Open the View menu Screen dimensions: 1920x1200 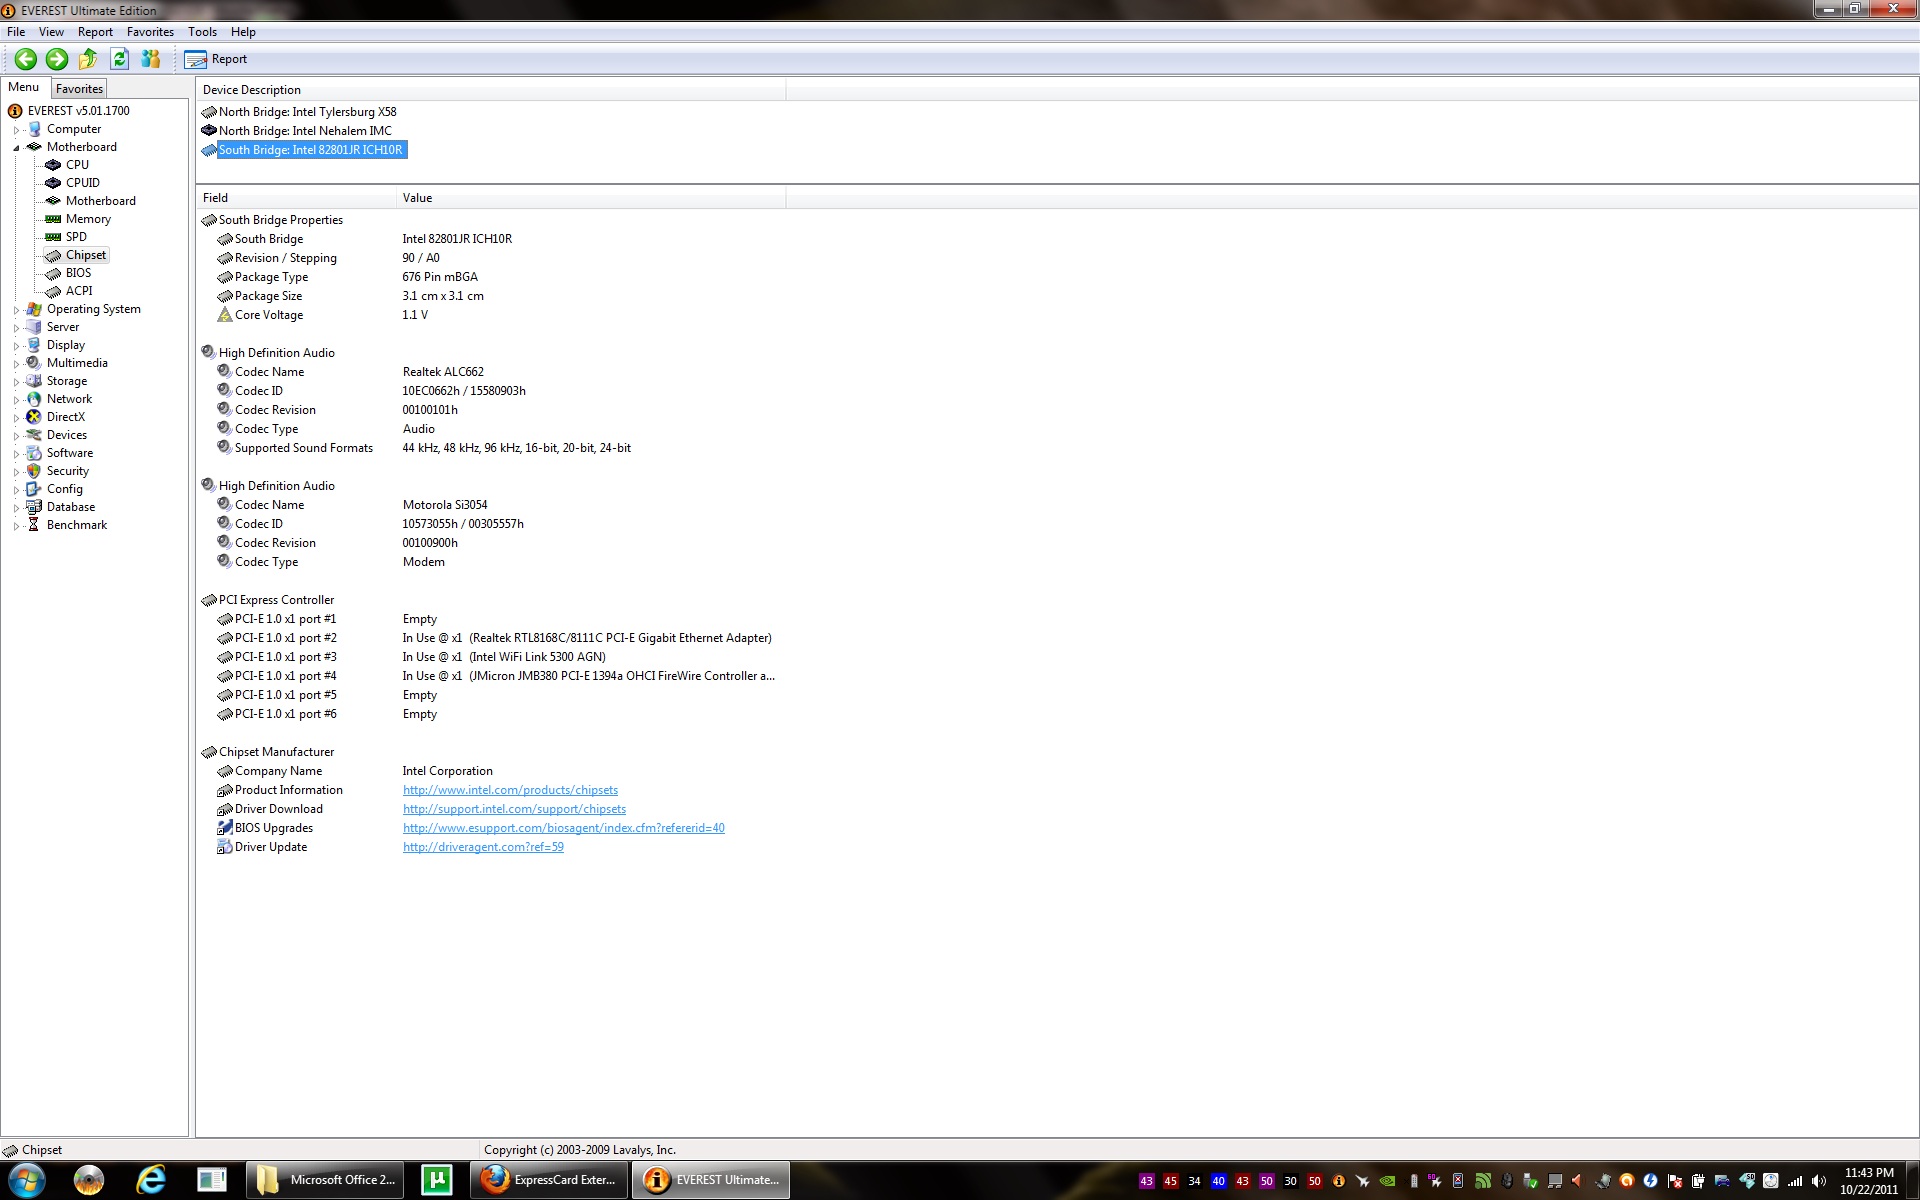point(51,32)
